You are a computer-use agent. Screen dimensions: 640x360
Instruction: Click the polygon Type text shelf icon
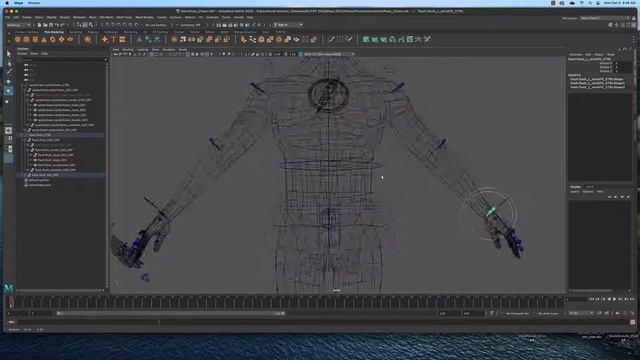coord(113,40)
